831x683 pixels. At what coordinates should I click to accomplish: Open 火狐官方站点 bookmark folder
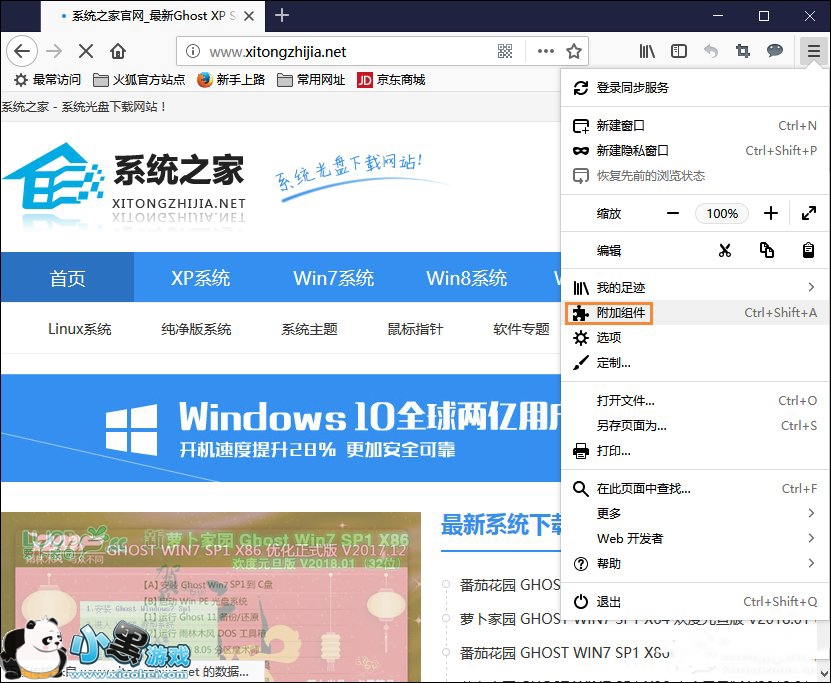pos(139,80)
